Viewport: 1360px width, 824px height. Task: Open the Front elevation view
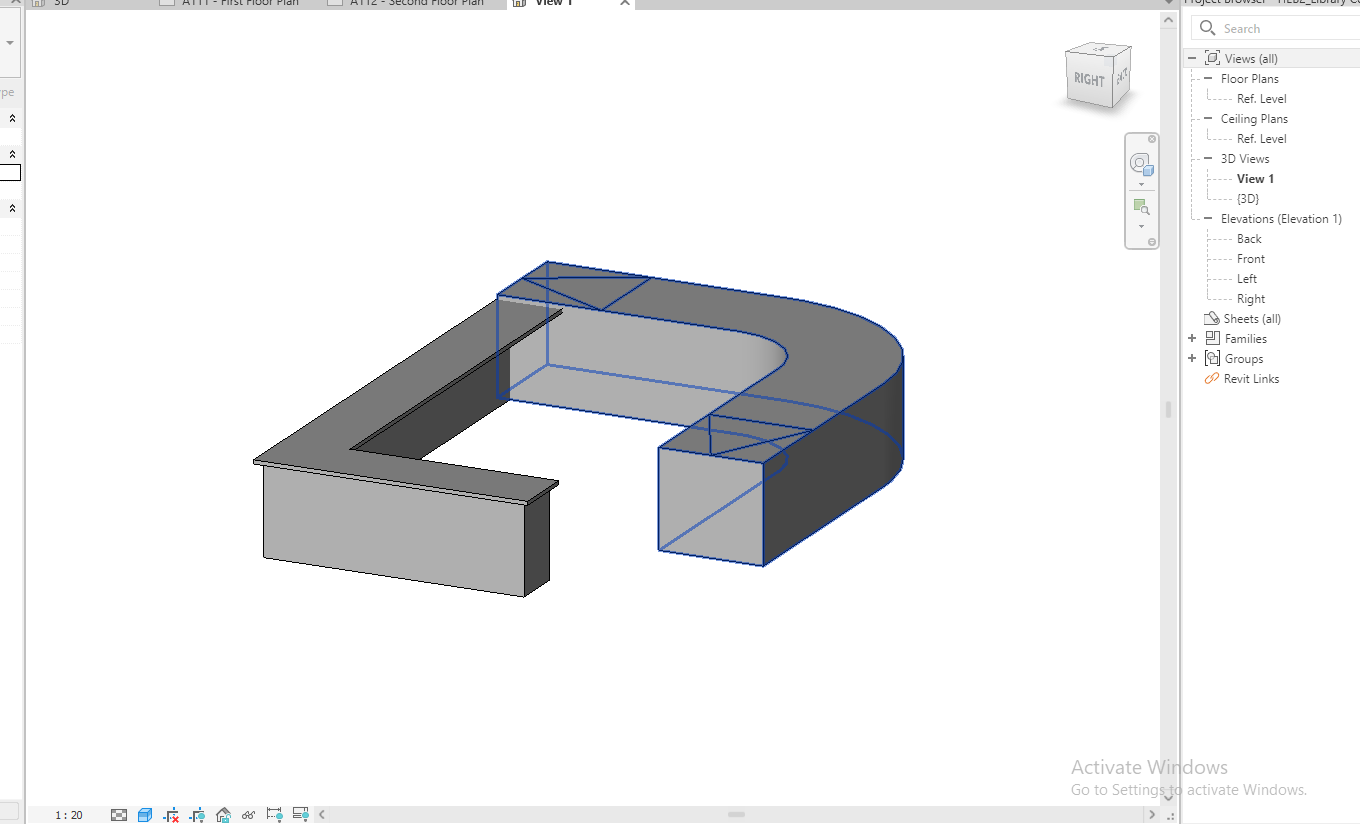pos(1250,259)
